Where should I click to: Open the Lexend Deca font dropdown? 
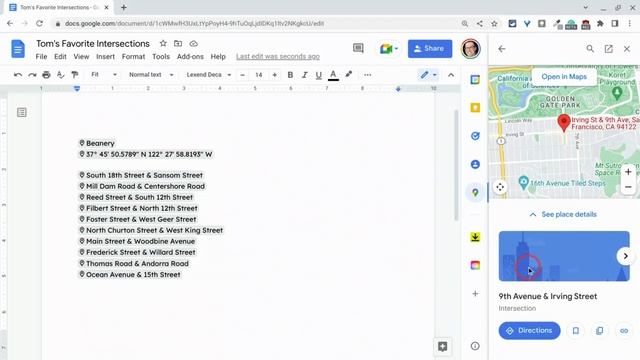(x=209, y=75)
